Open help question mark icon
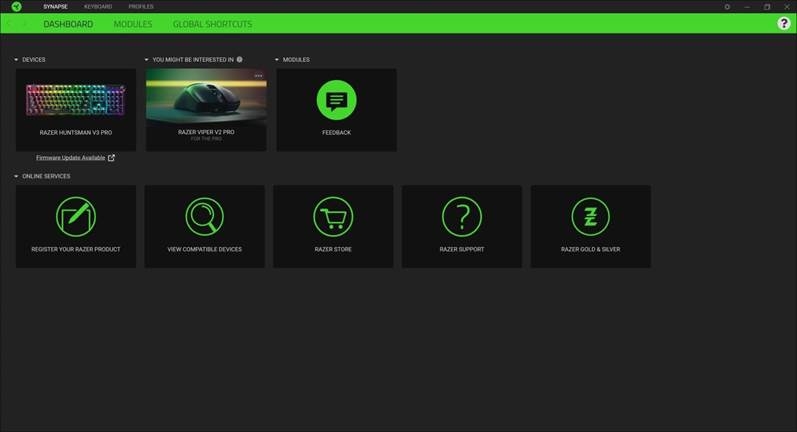This screenshot has height=432, width=797. [x=784, y=23]
